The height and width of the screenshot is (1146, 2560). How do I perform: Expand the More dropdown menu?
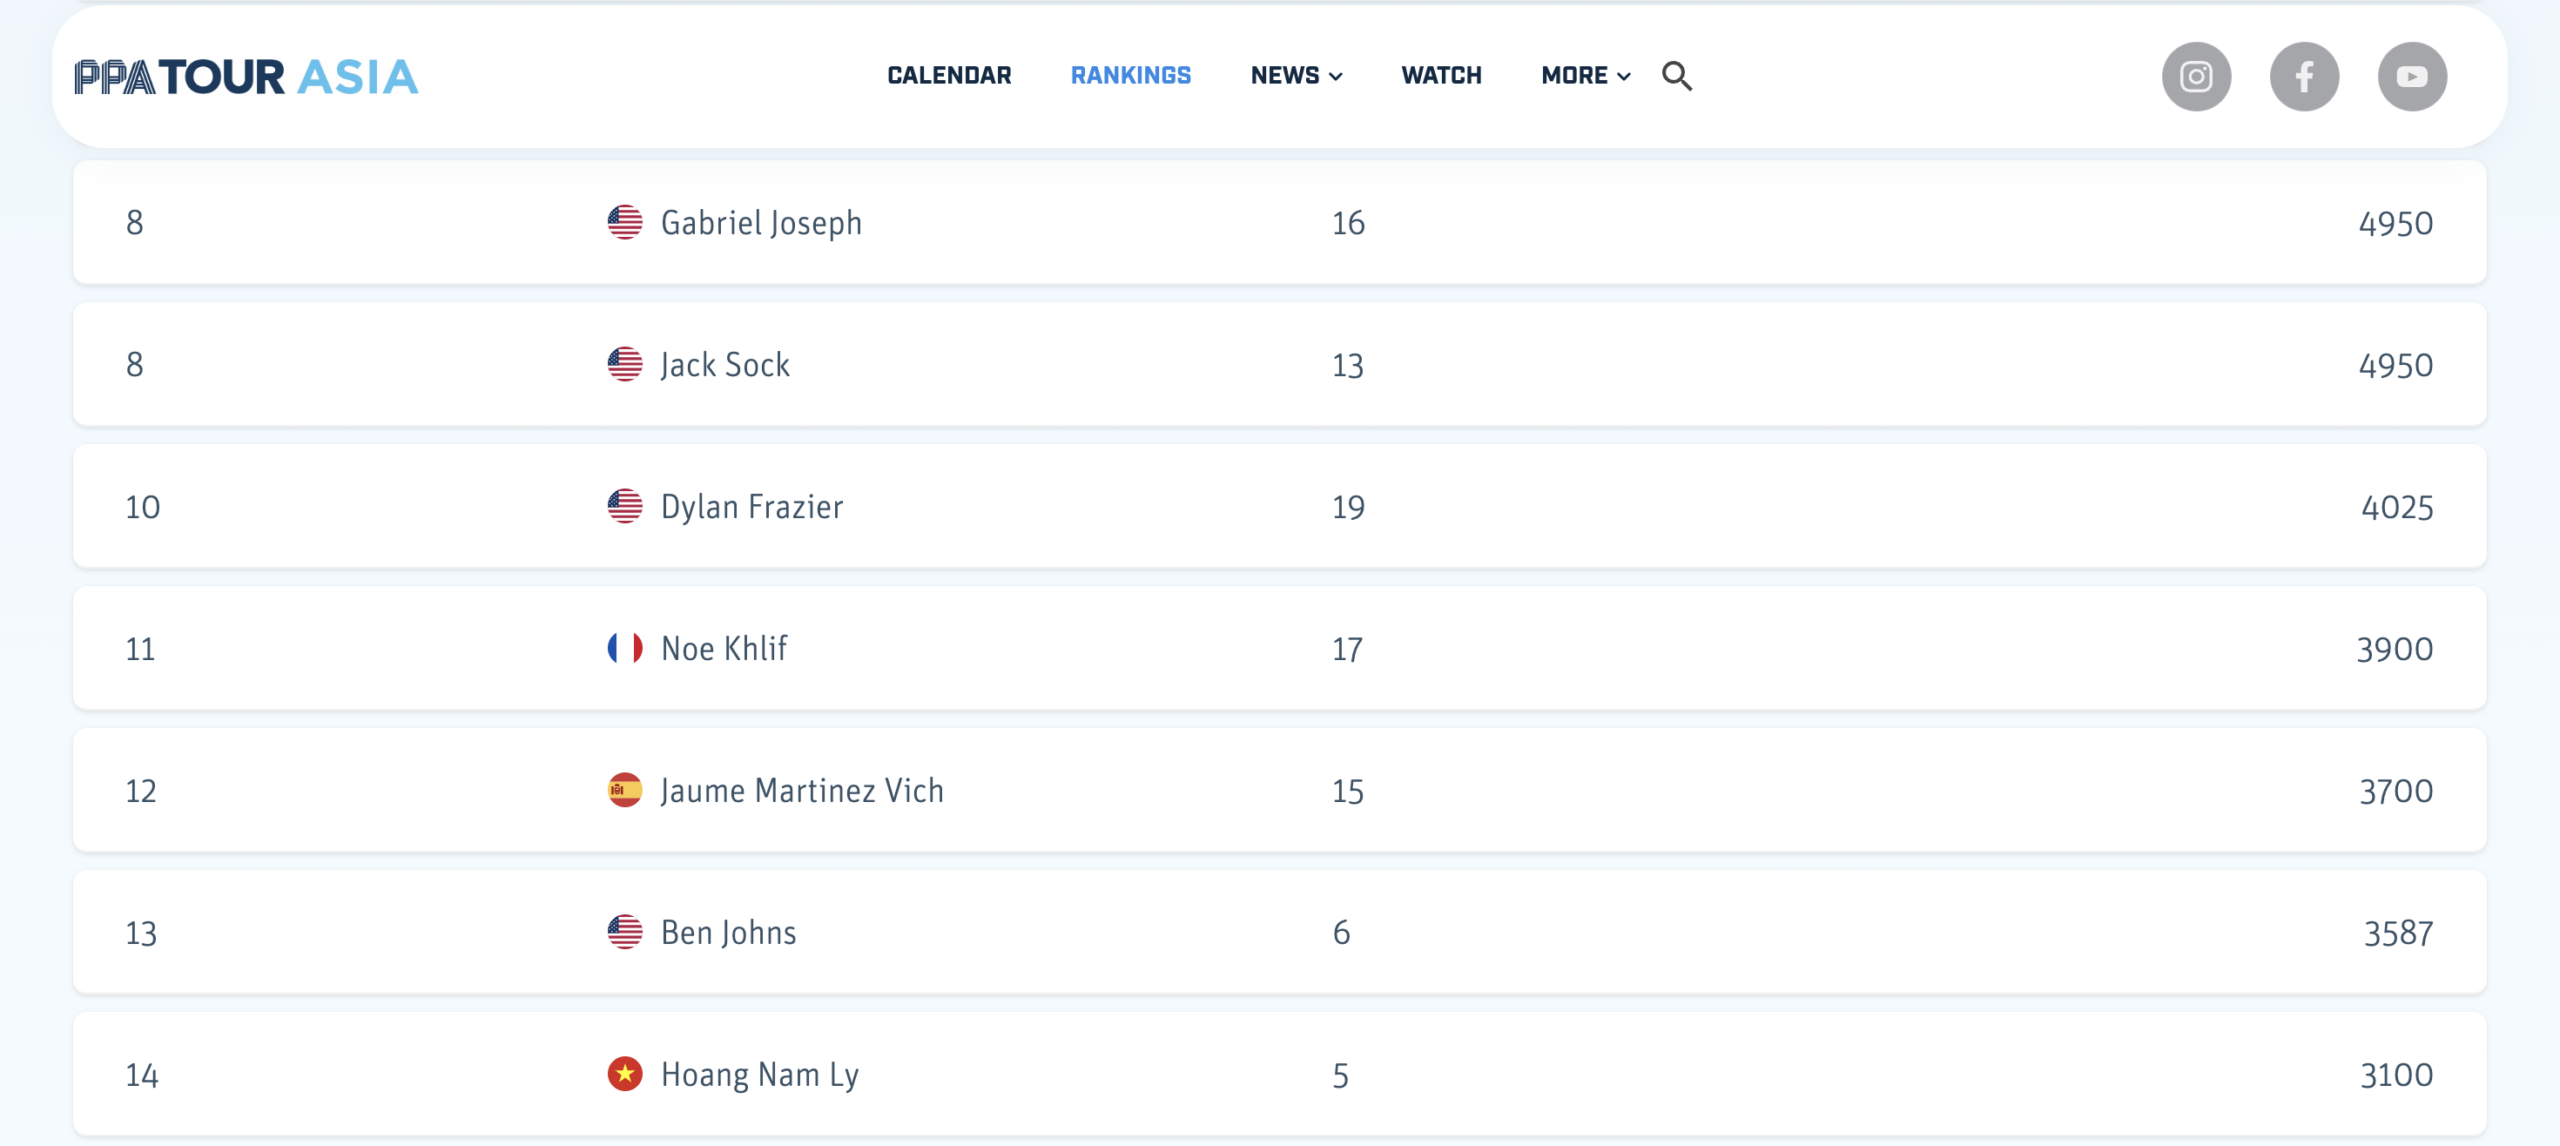1586,75
